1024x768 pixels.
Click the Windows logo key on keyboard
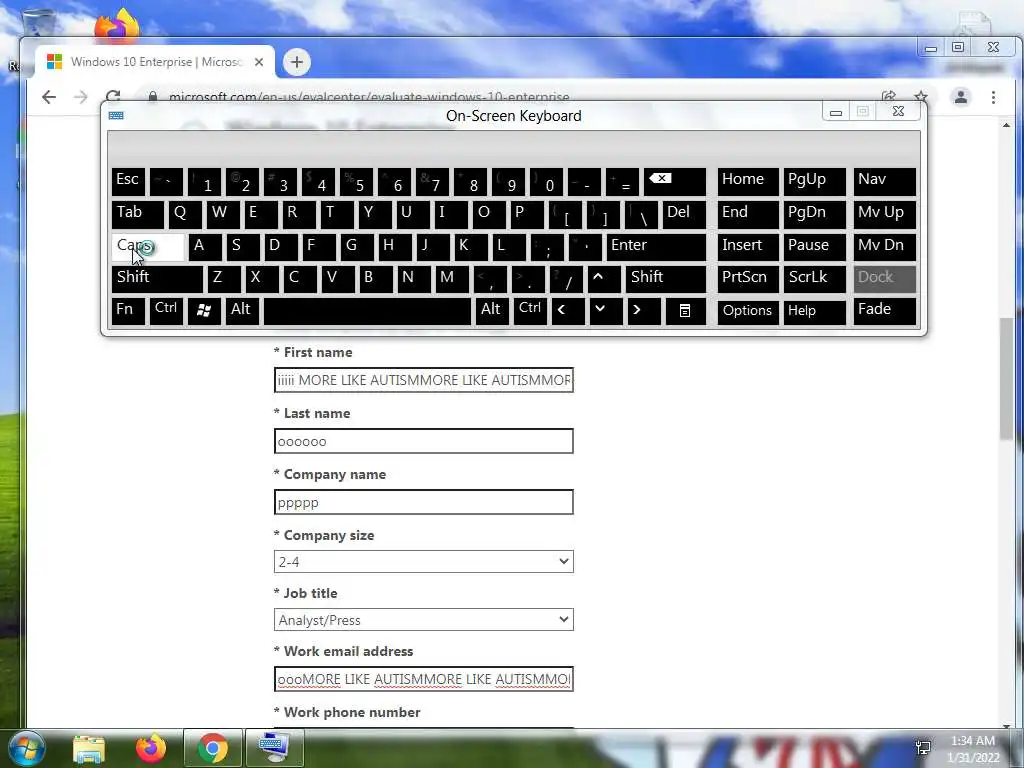pos(204,311)
